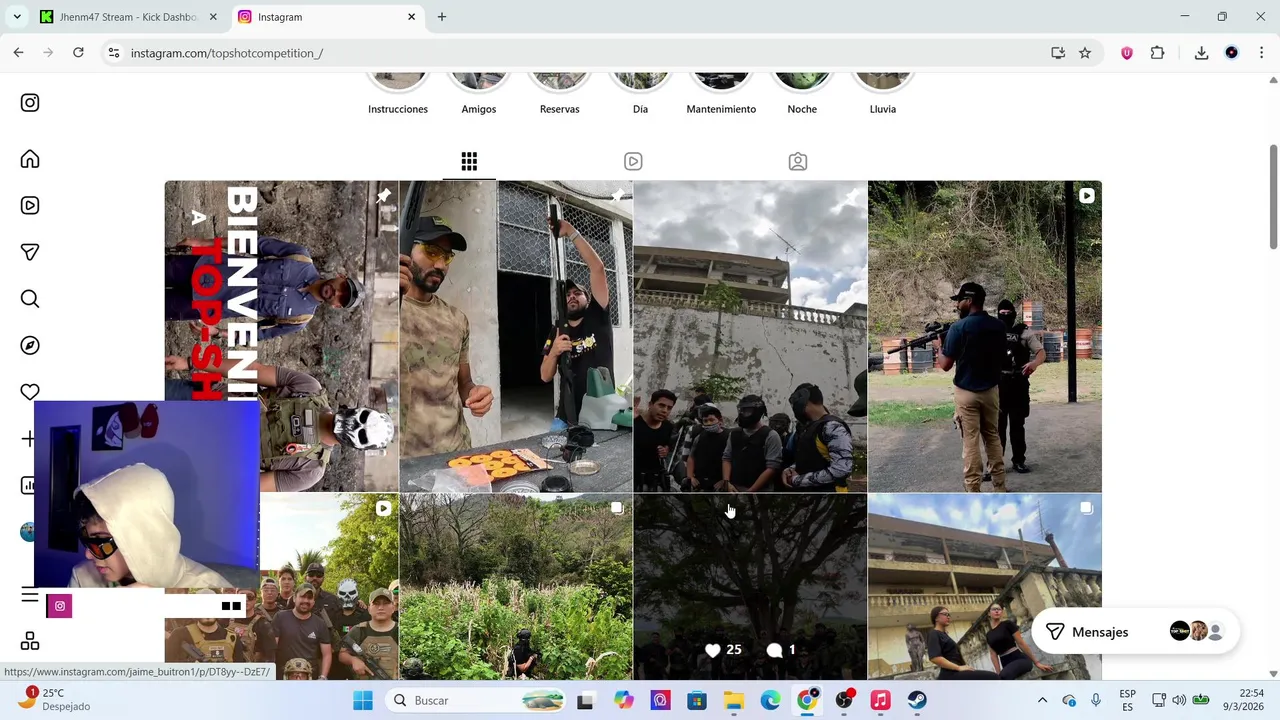Open the volume control in the tray
Image resolution: width=1280 pixels, height=720 pixels.
coord(1179,700)
